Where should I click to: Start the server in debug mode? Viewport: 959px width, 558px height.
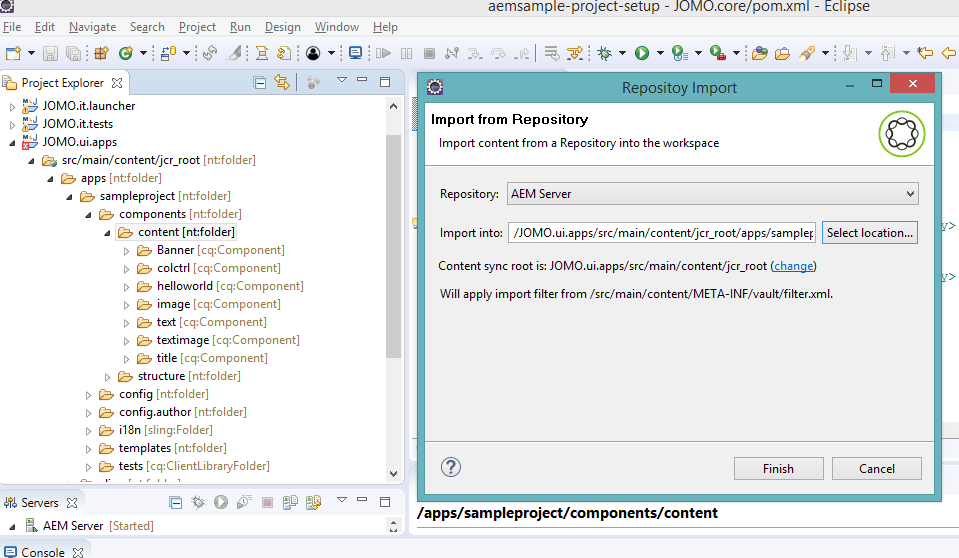[198, 503]
